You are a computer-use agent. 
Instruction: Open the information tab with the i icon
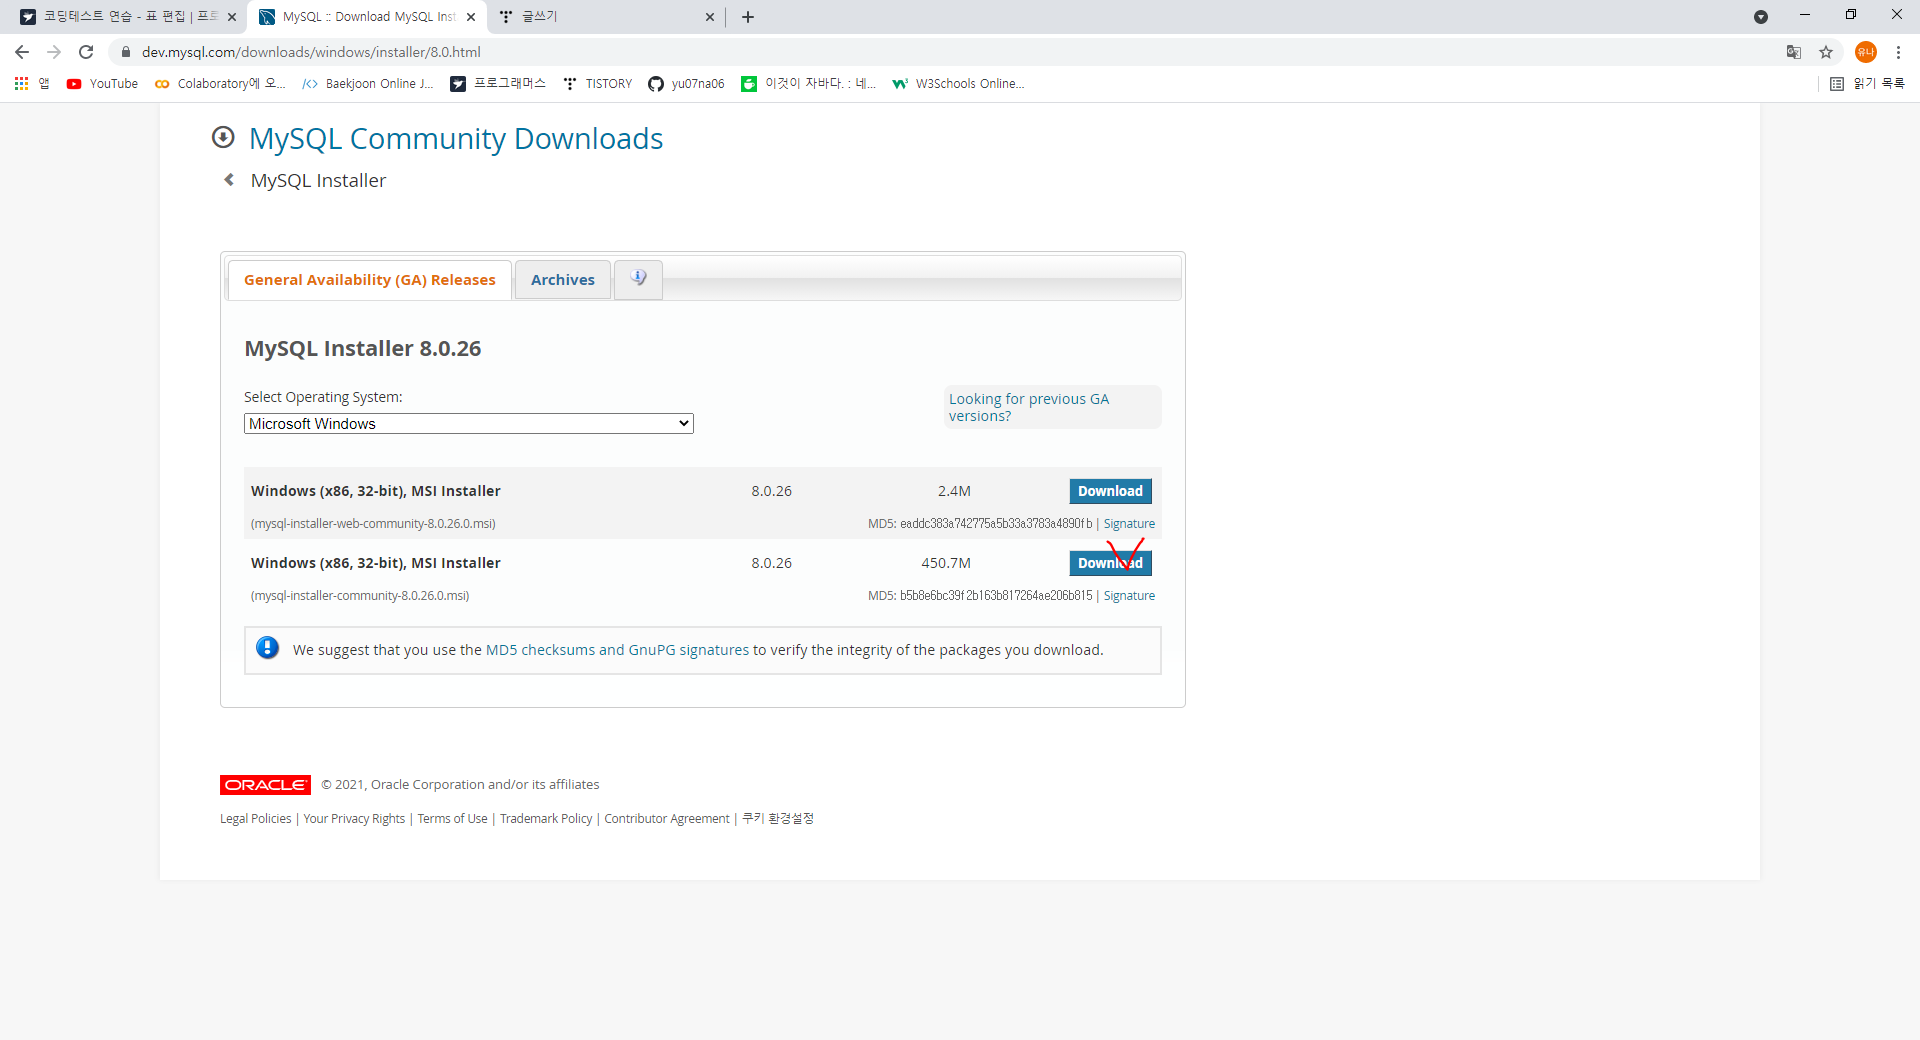point(638,278)
